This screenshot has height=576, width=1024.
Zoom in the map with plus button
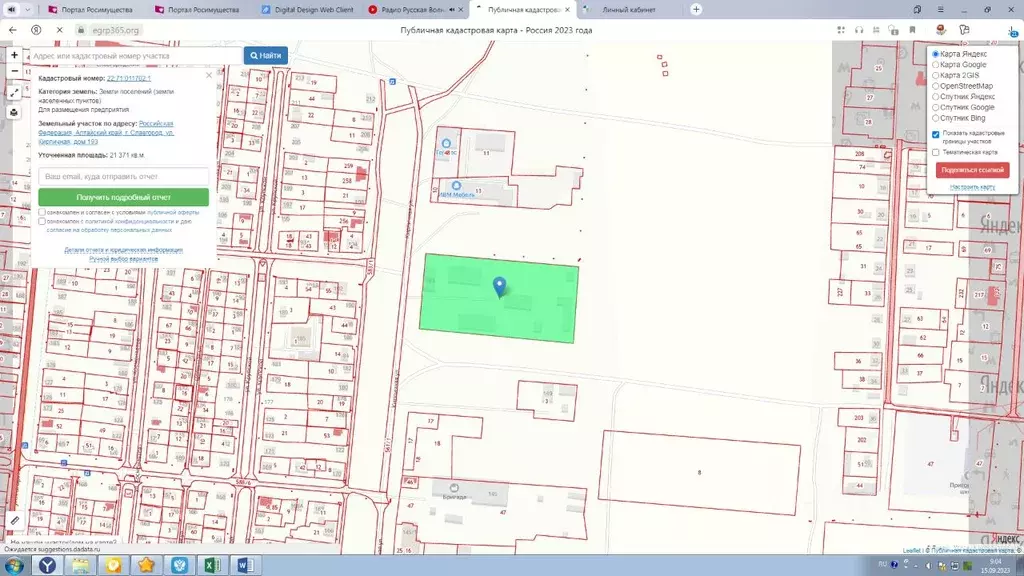point(14,55)
